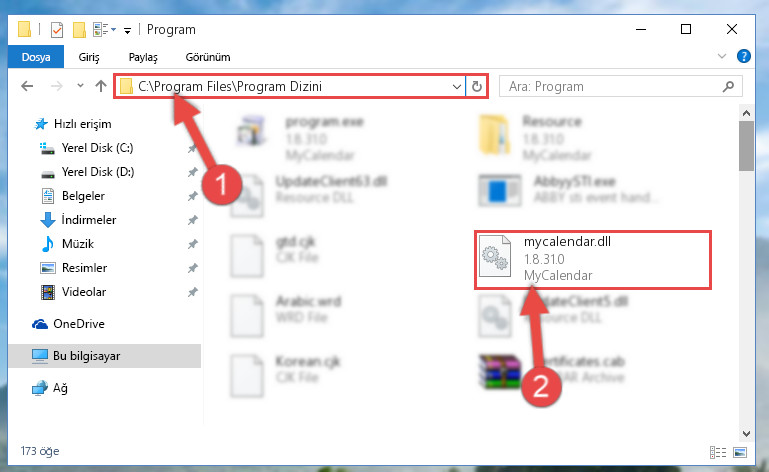769x472 pixels.
Task: Go up one folder level
Action: tap(101, 86)
